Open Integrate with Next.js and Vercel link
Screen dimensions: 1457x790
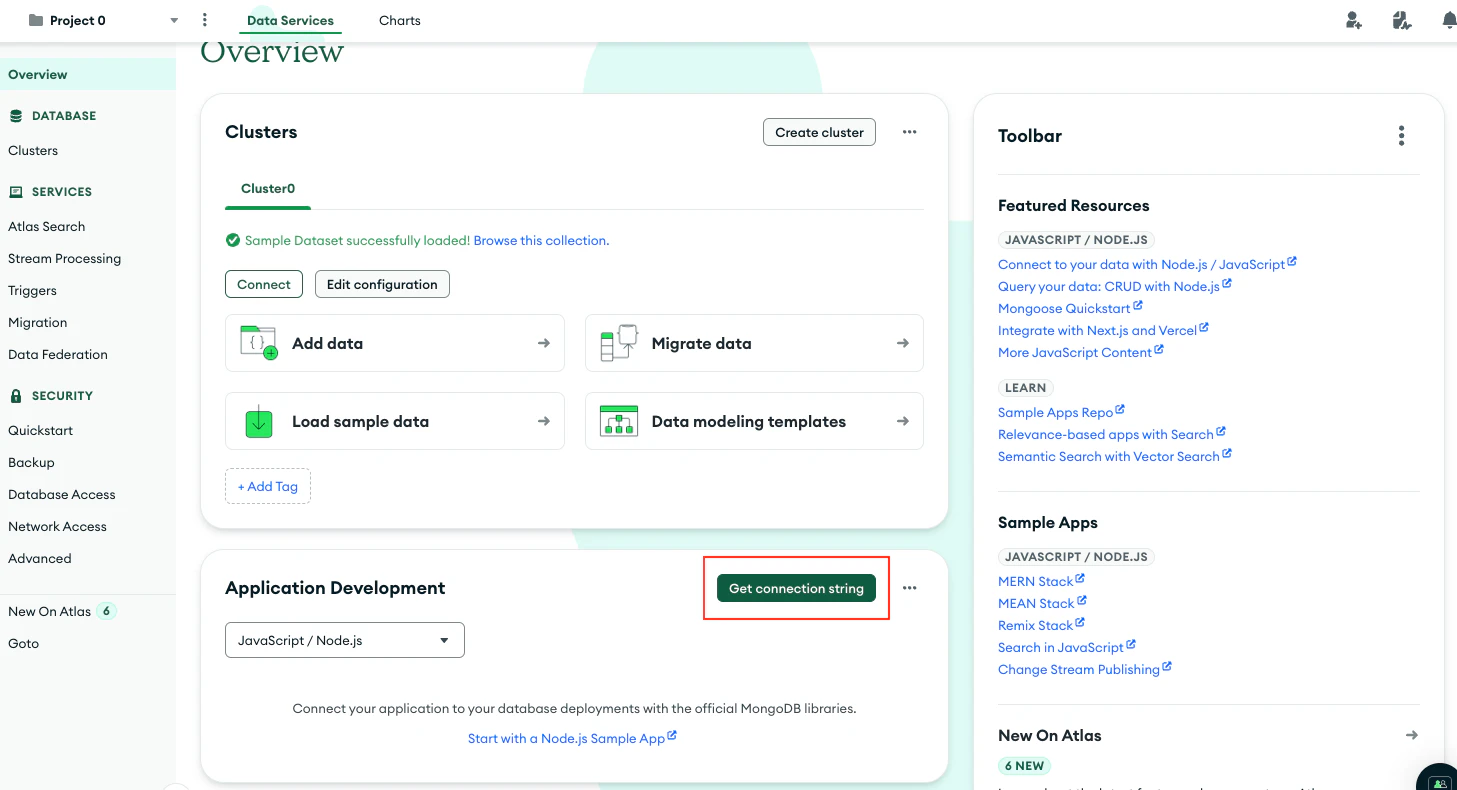click(1103, 330)
